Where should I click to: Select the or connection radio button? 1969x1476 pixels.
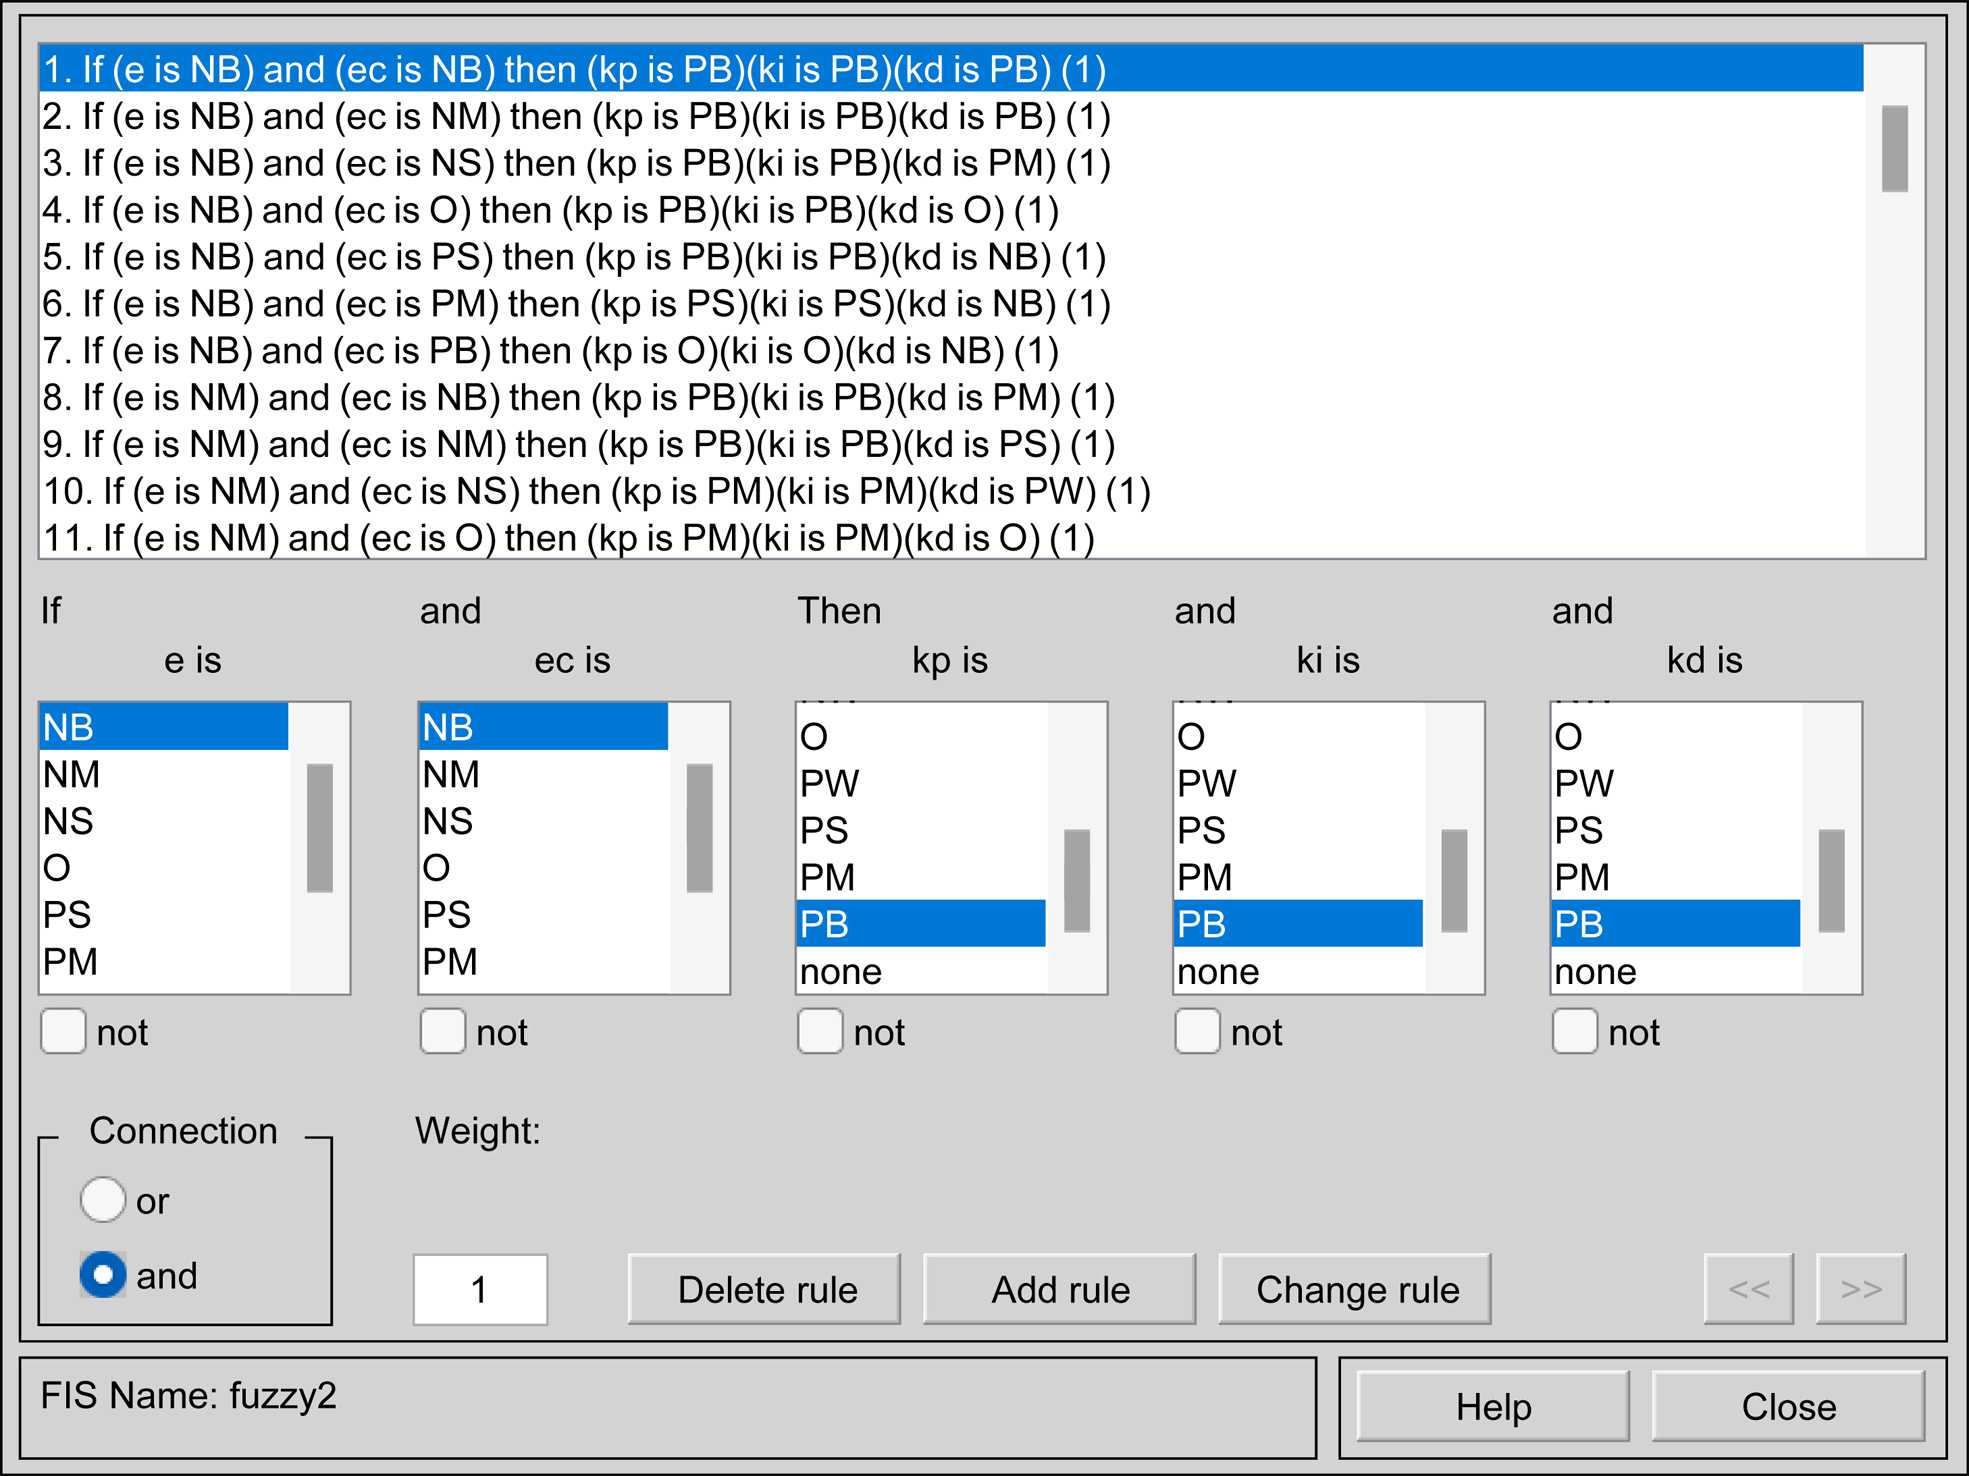point(103,1200)
